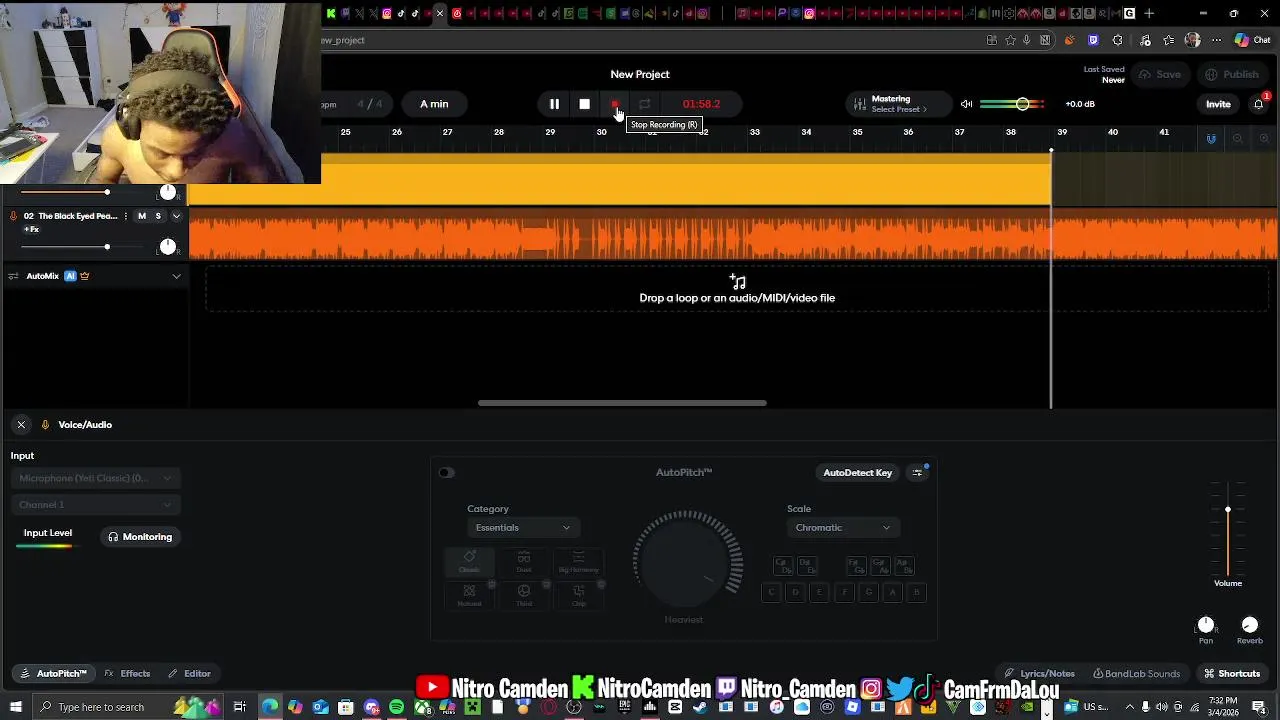Image resolution: width=1280 pixels, height=720 pixels.
Task: Select the Classic AutoPitch preset
Action: coord(469,561)
